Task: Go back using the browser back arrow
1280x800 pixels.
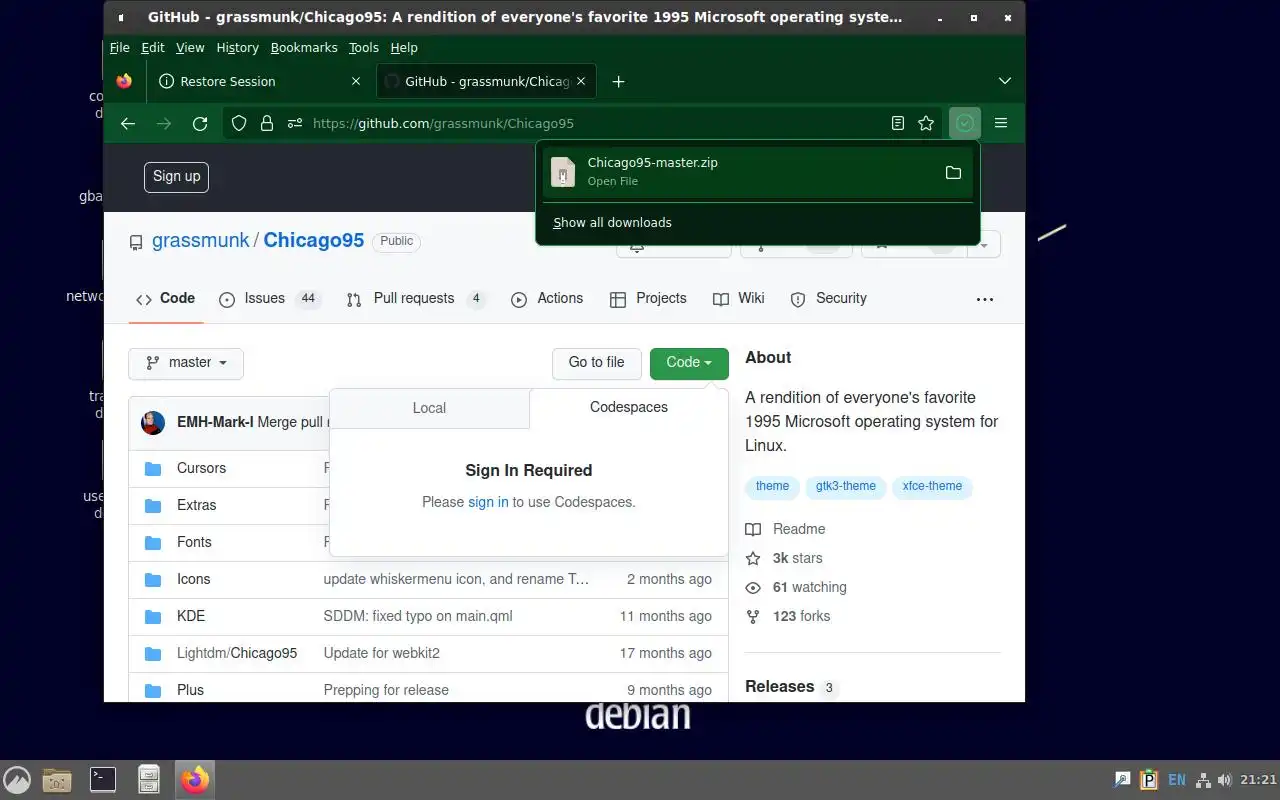Action: point(127,123)
